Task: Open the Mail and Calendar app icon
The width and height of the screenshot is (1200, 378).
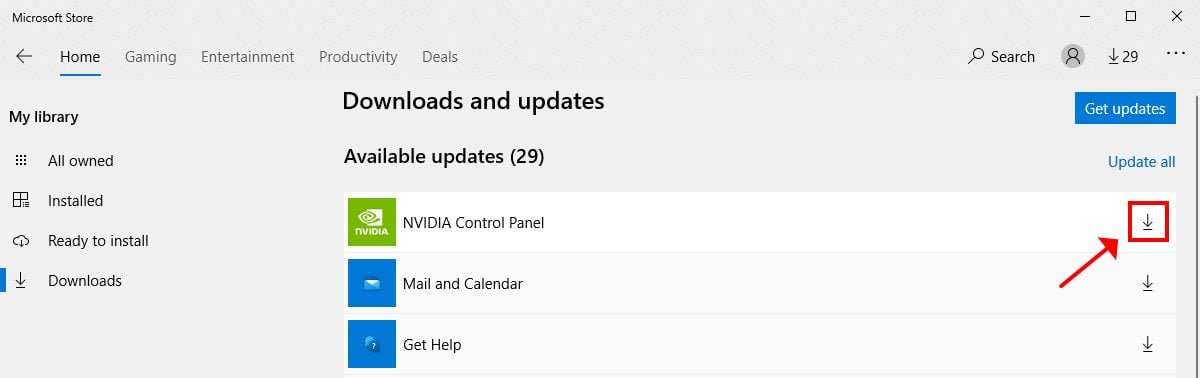Action: pyautogui.click(x=372, y=283)
